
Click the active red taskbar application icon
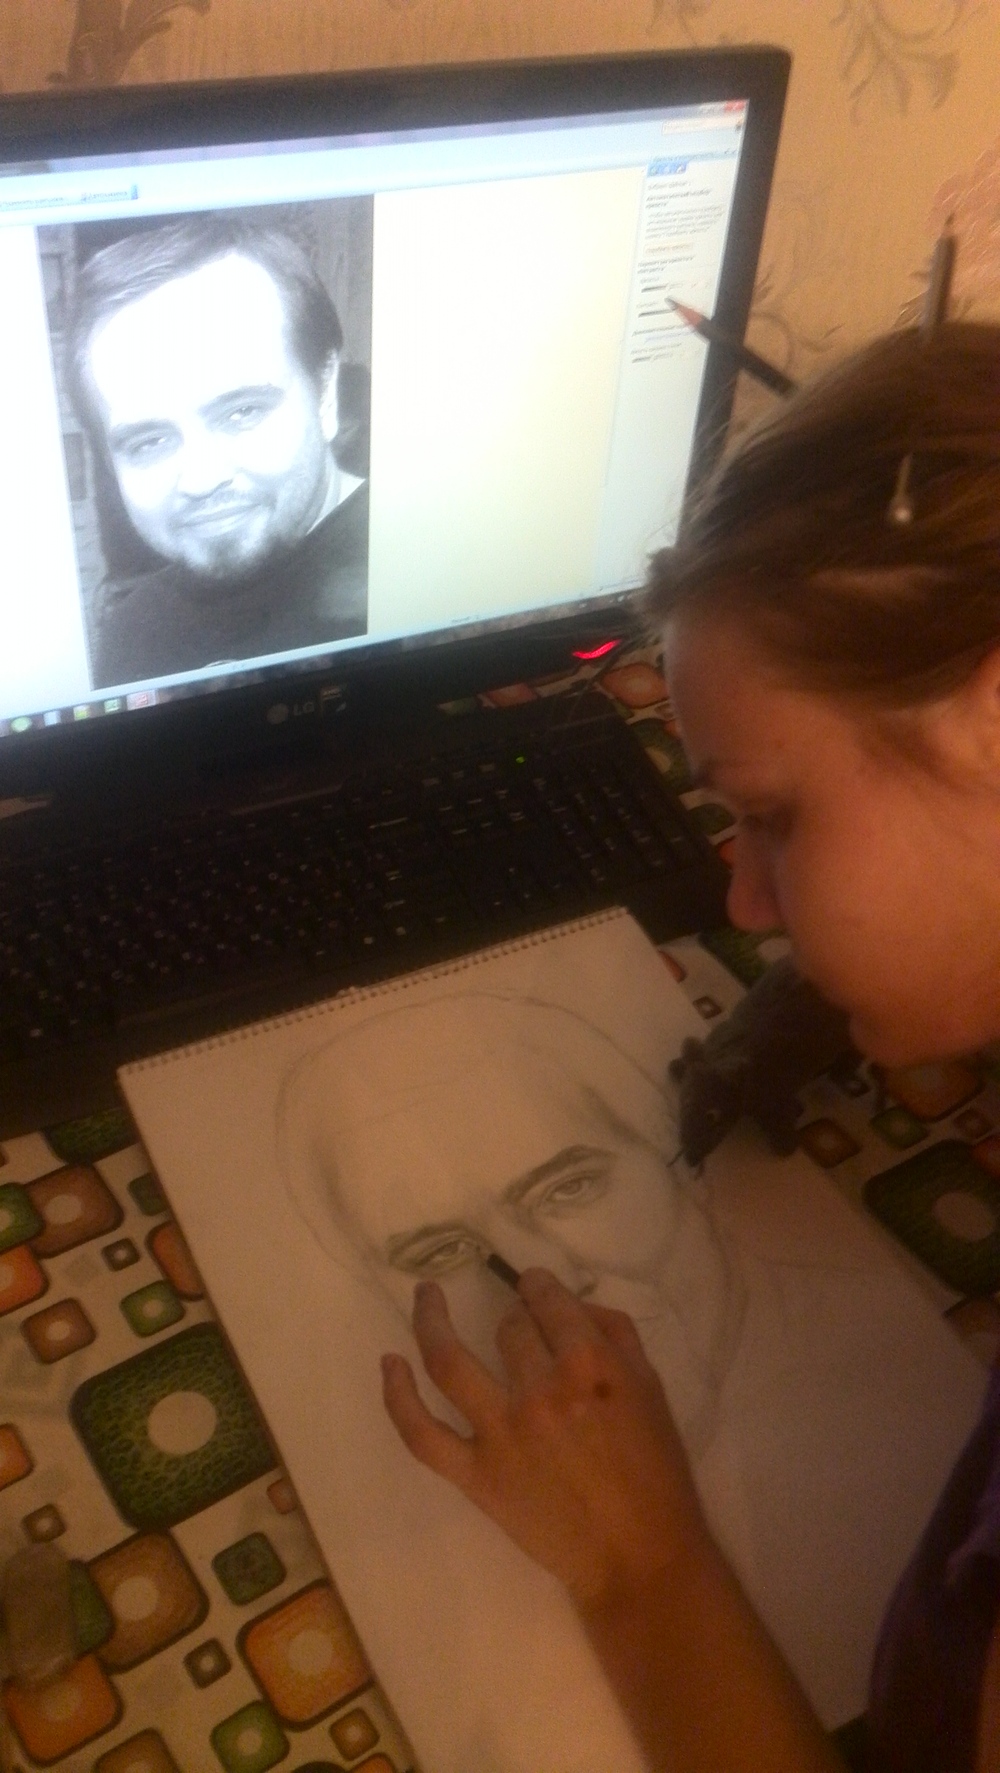[139, 701]
